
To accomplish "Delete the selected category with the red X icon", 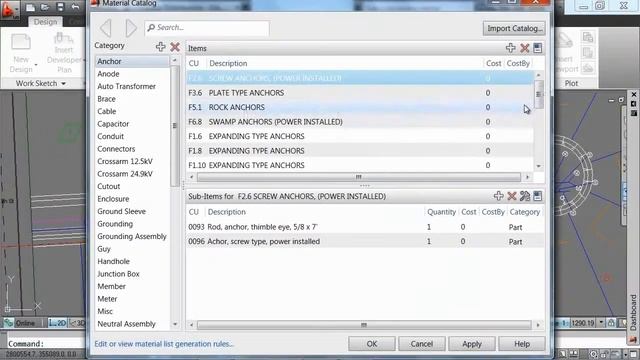I will tap(175, 47).
